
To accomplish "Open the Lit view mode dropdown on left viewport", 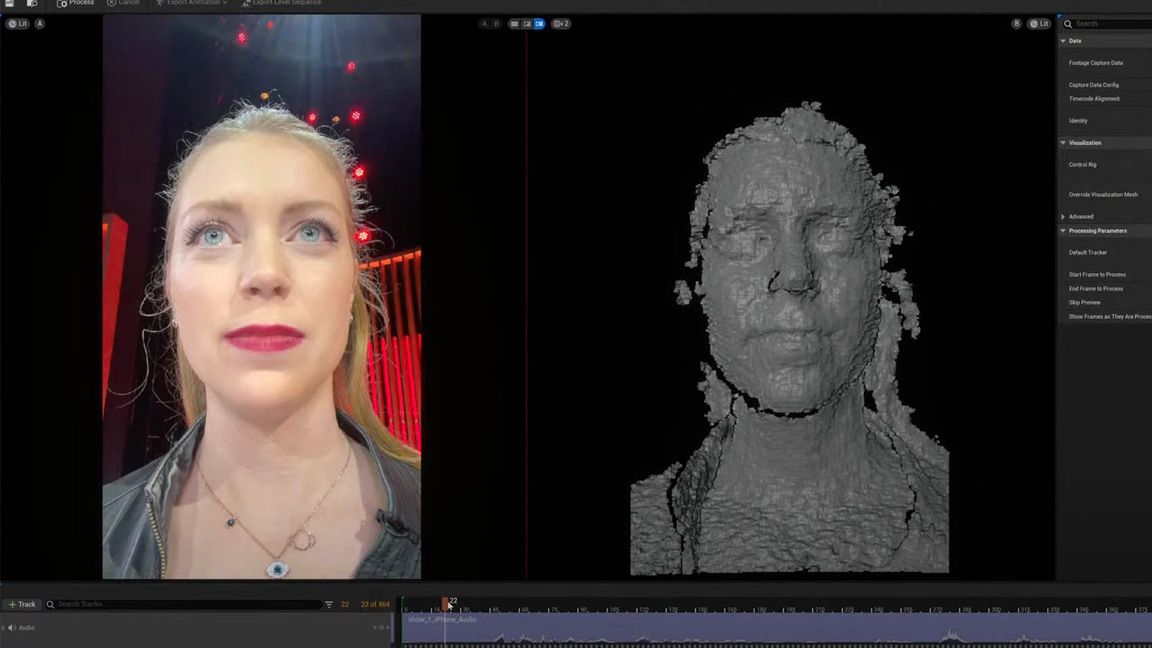I will pyautogui.click(x=18, y=23).
